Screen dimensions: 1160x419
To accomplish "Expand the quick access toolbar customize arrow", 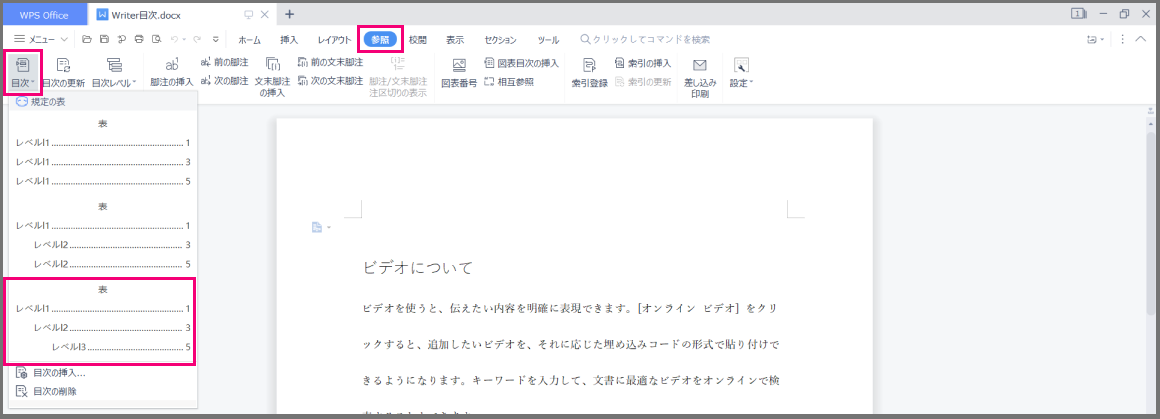I will 216,39.
